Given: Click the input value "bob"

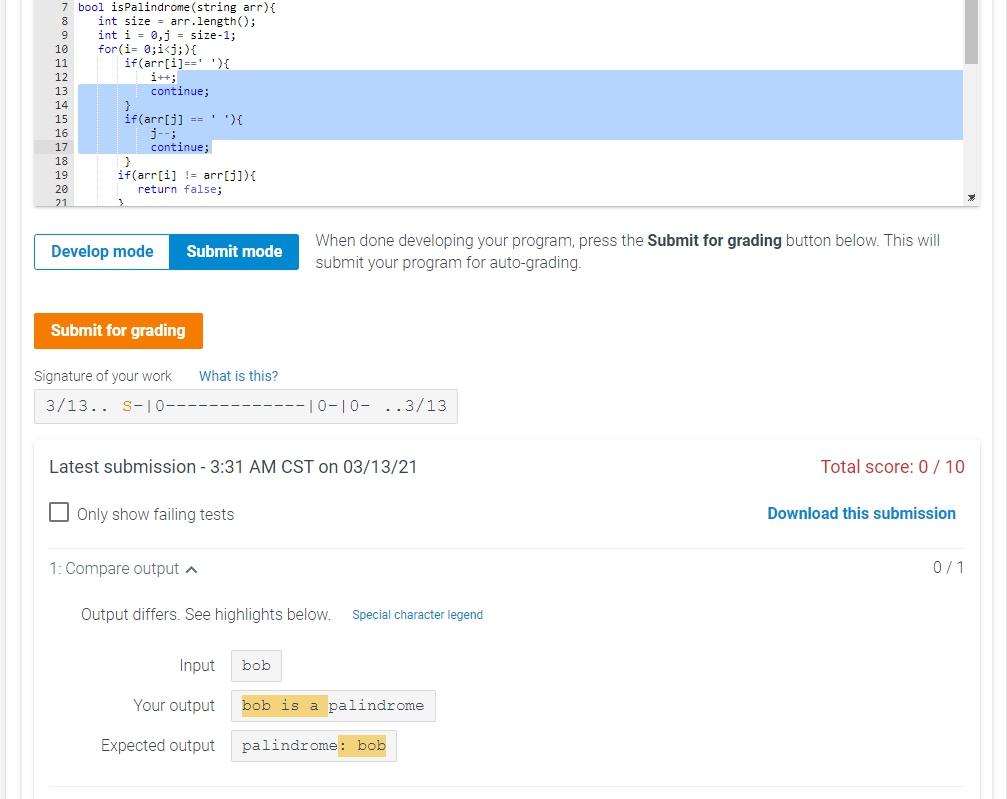Looking at the screenshot, I should click(256, 666).
